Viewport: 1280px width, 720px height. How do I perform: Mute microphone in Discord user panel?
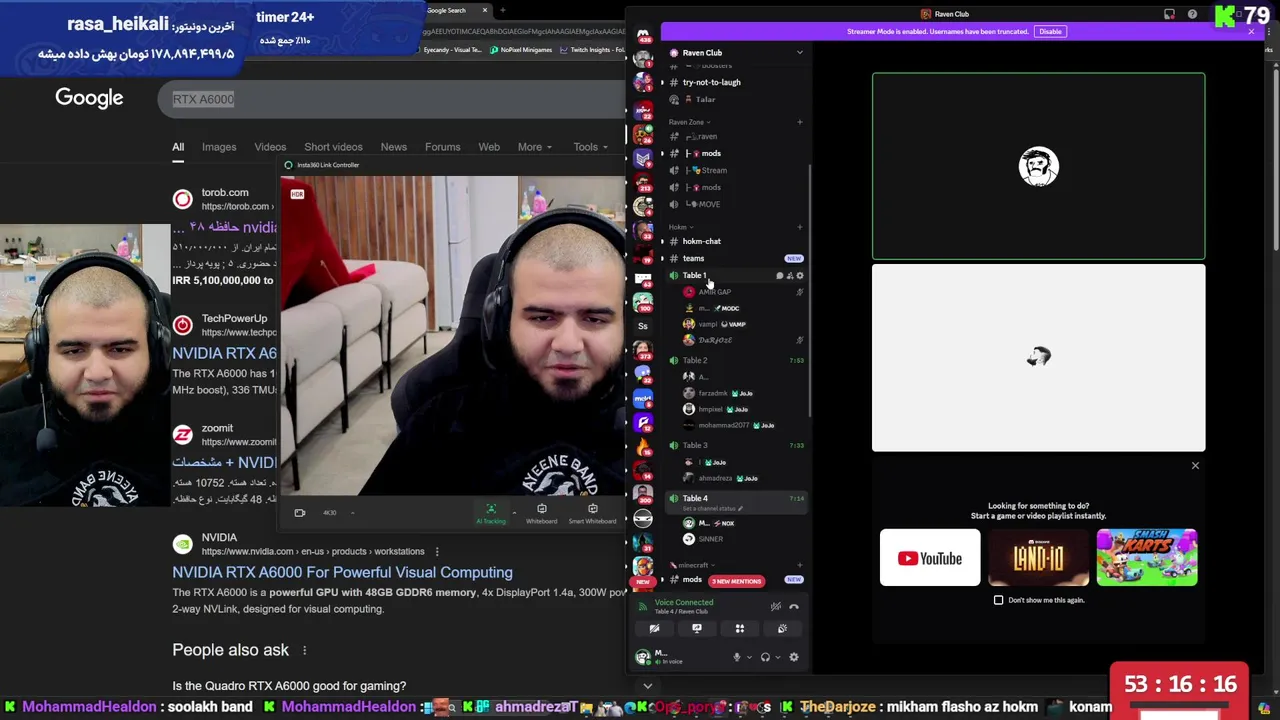[736, 658]
